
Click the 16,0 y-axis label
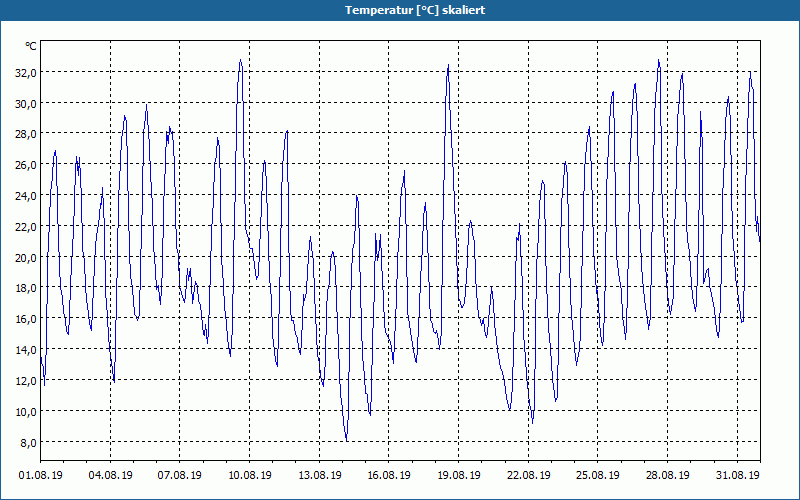pyautogui.click(x=26, y=319)
